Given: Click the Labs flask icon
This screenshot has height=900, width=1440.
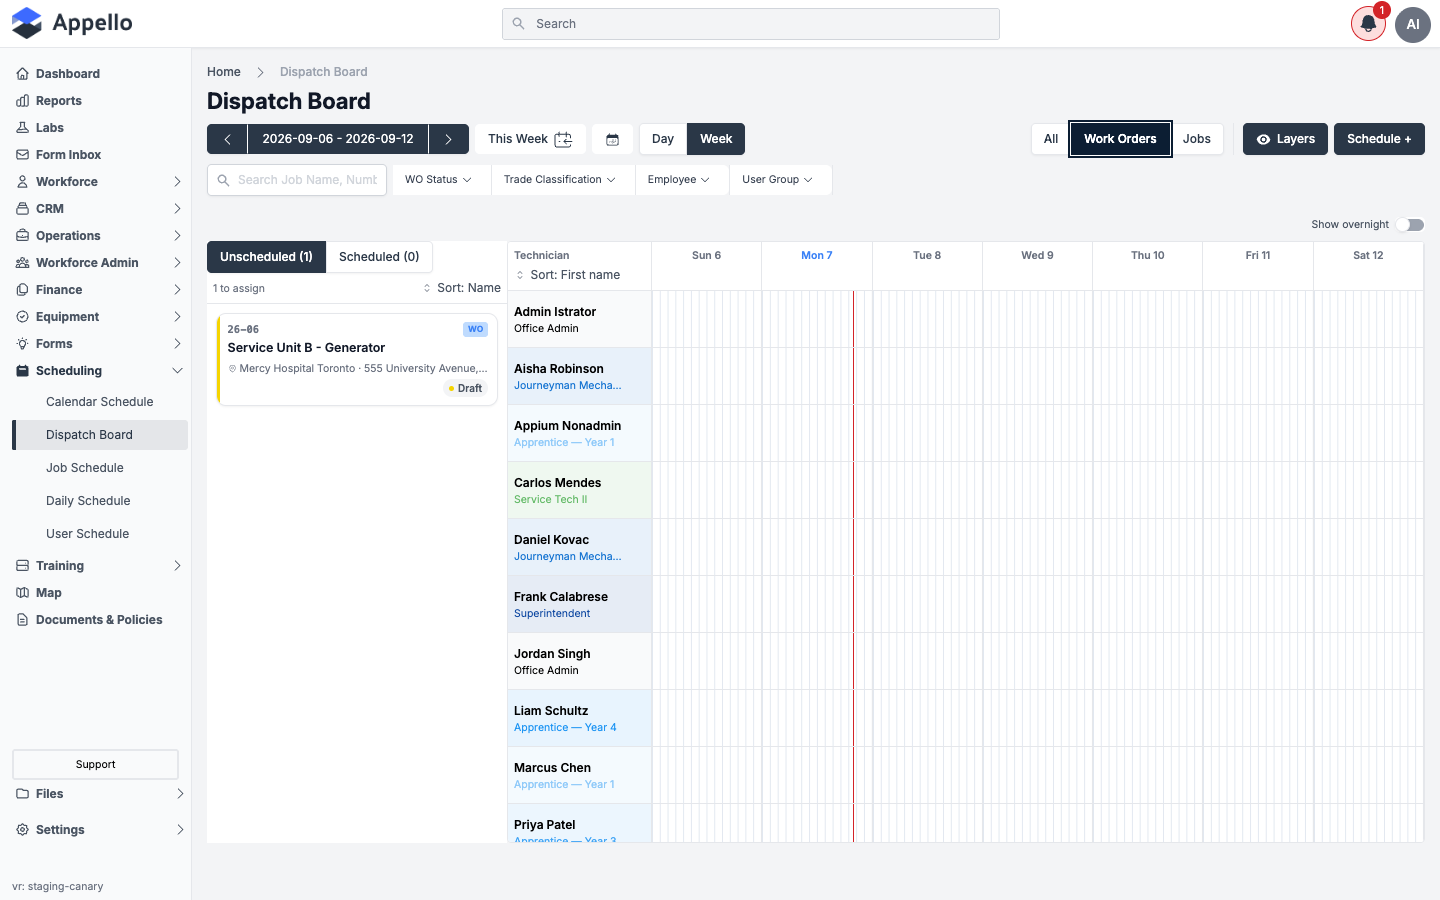Looking at the screenshot, I should (x=22, y=128).
